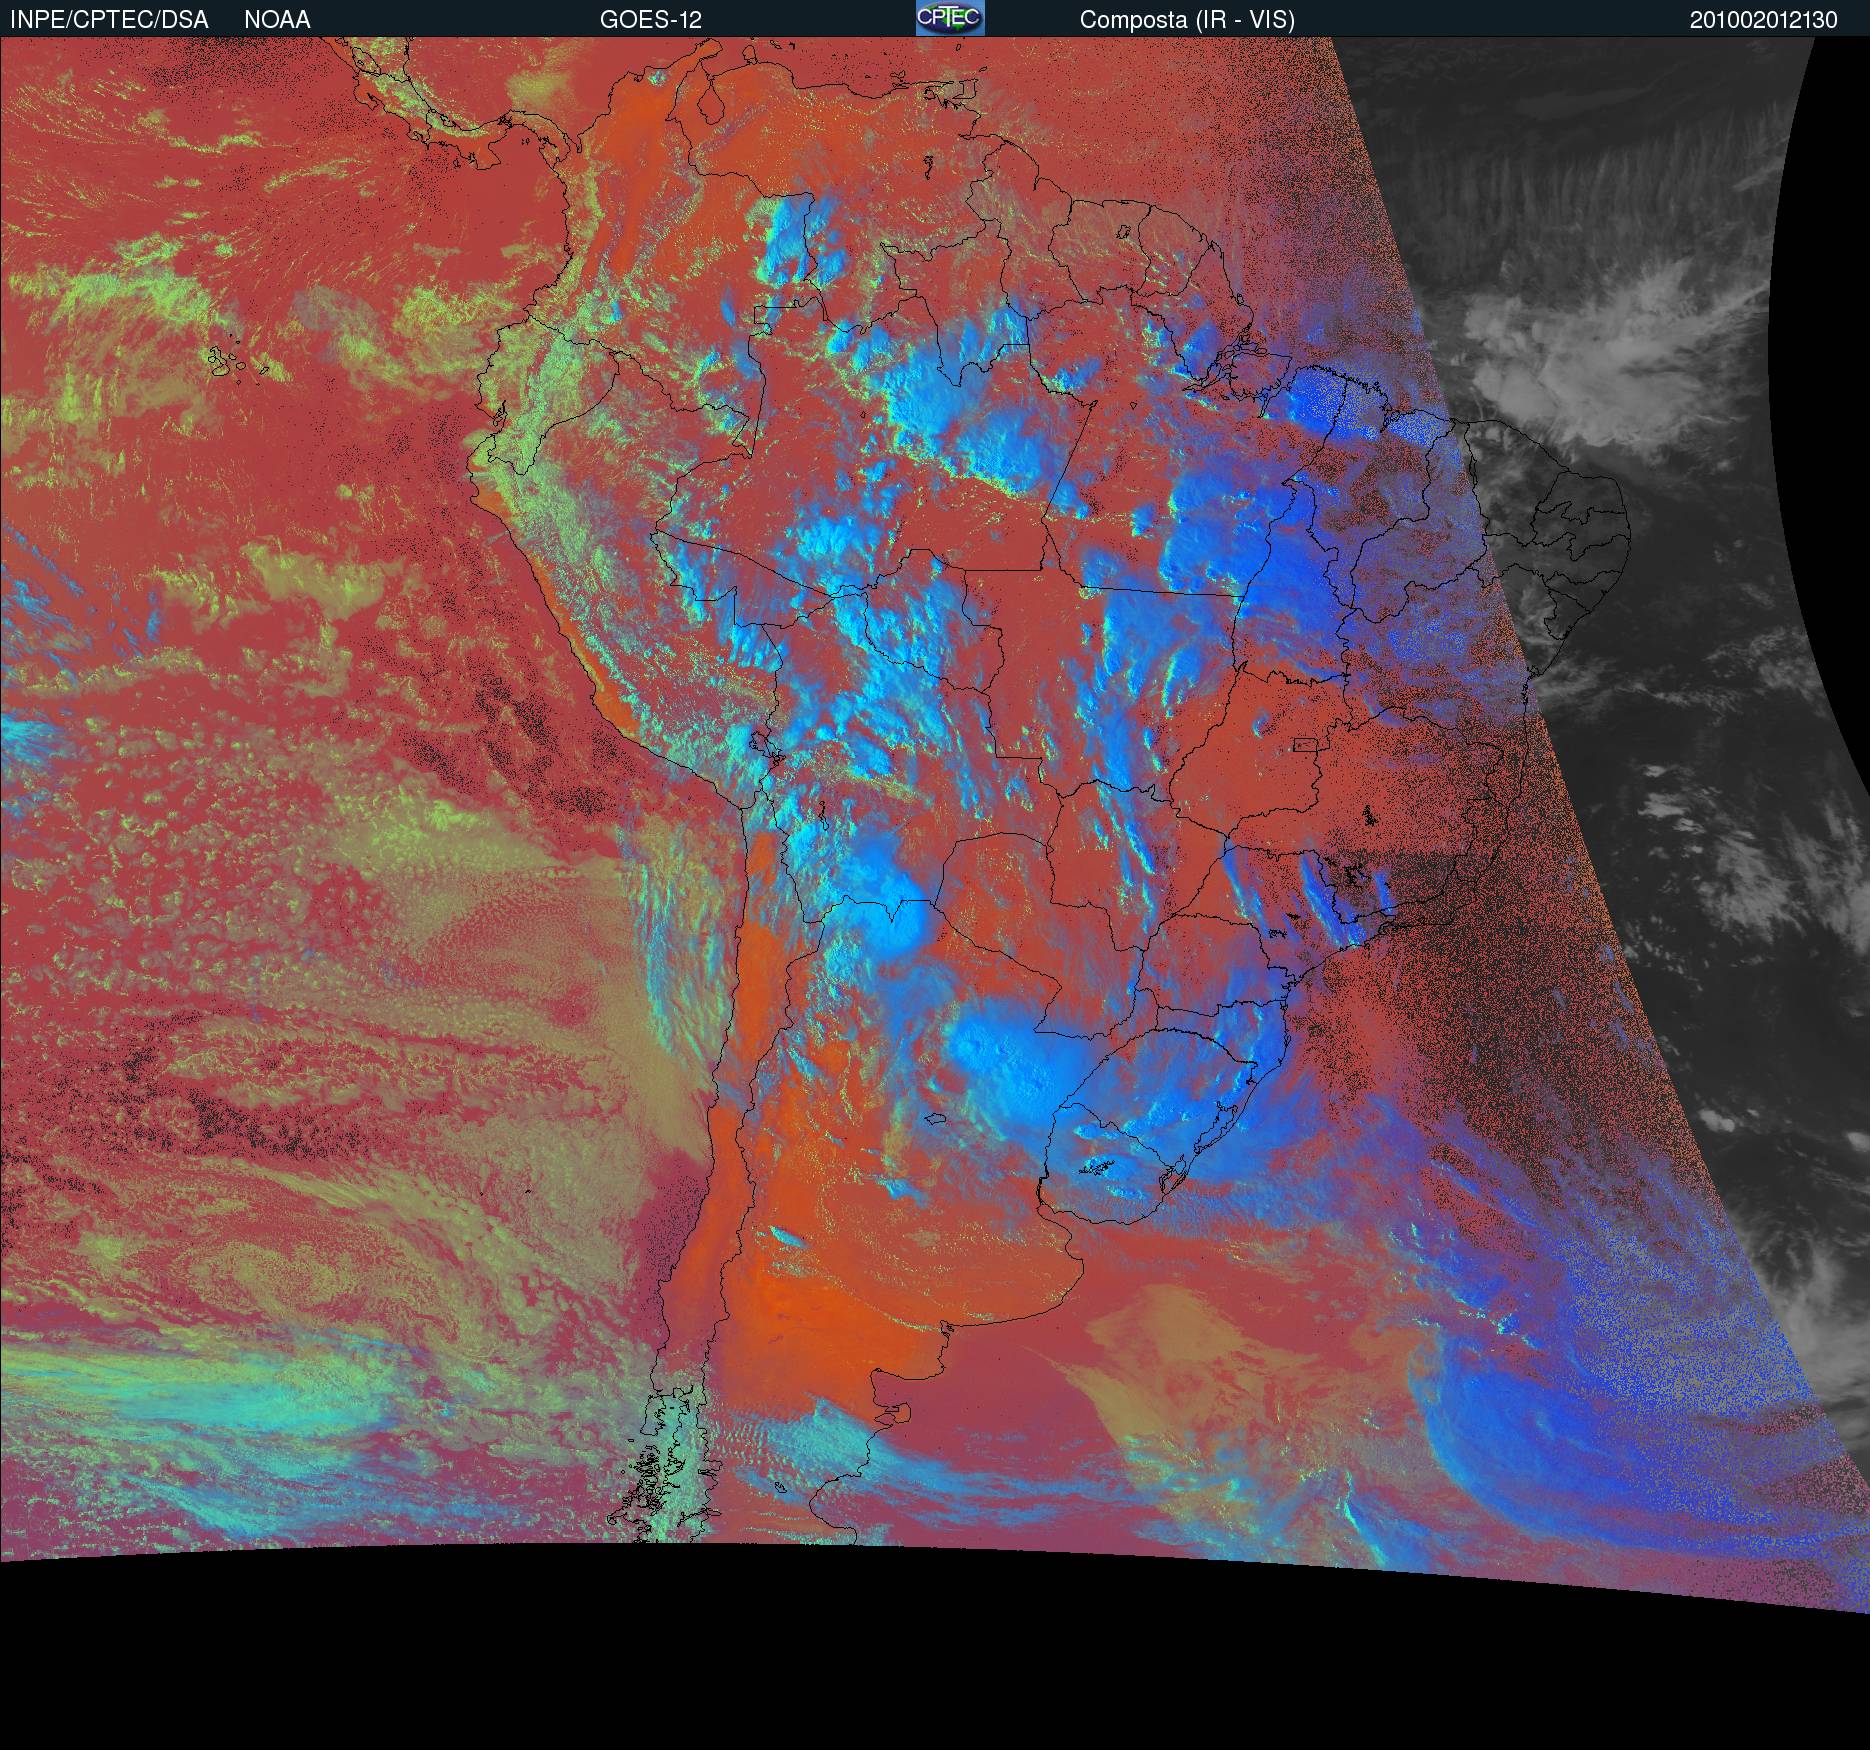Click the 'GOES-12' satellite label
Screen dimensions: 1870x1750
(651, 20)
